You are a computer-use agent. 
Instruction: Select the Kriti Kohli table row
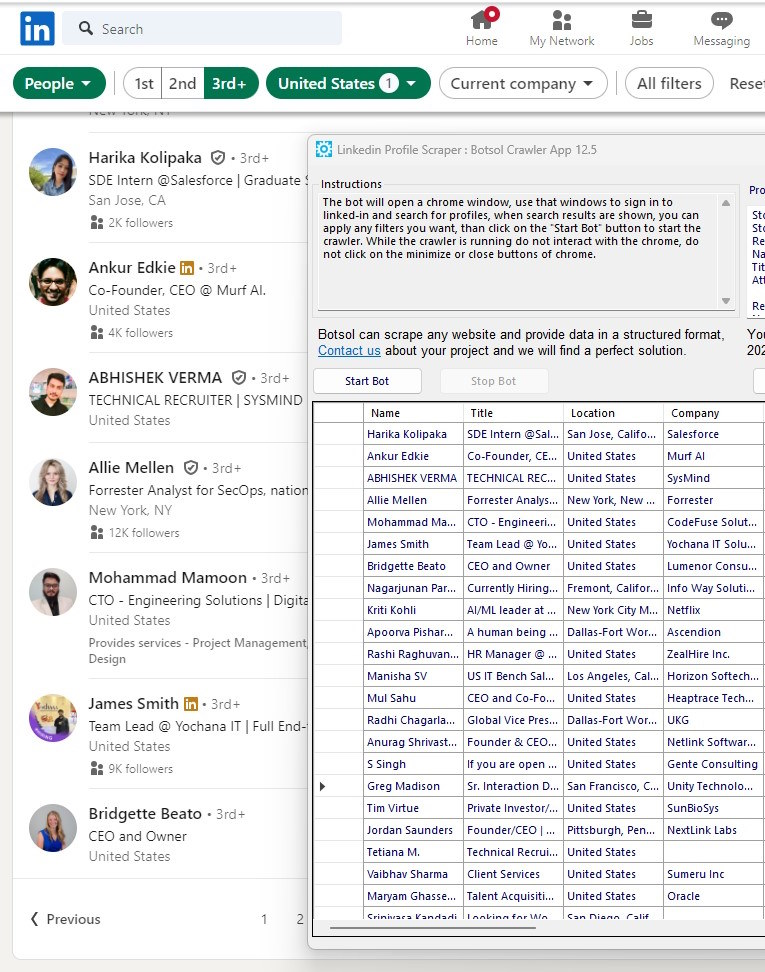click(538, 610)
